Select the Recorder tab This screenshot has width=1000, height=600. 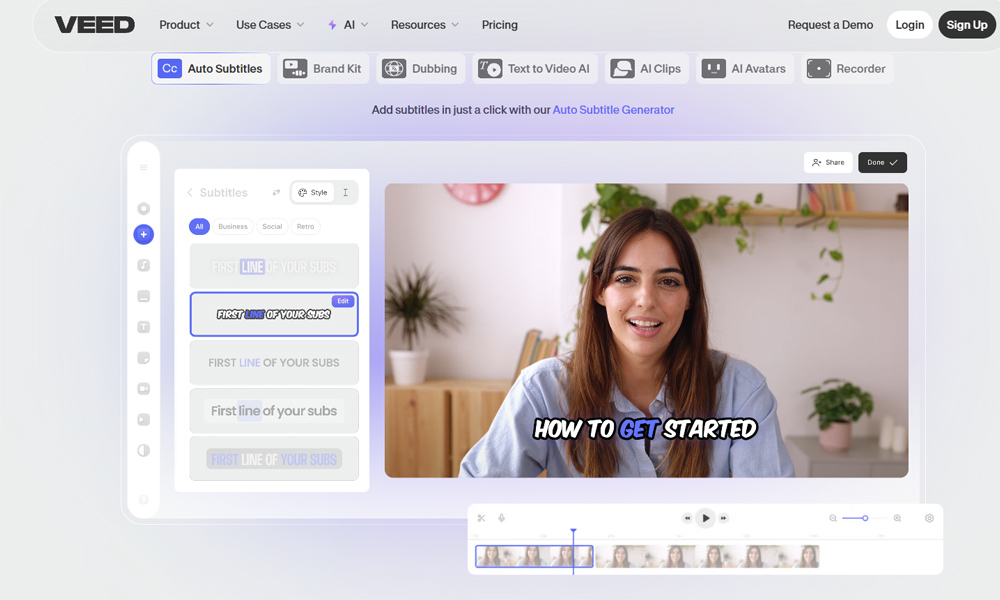tap(846, 68)
